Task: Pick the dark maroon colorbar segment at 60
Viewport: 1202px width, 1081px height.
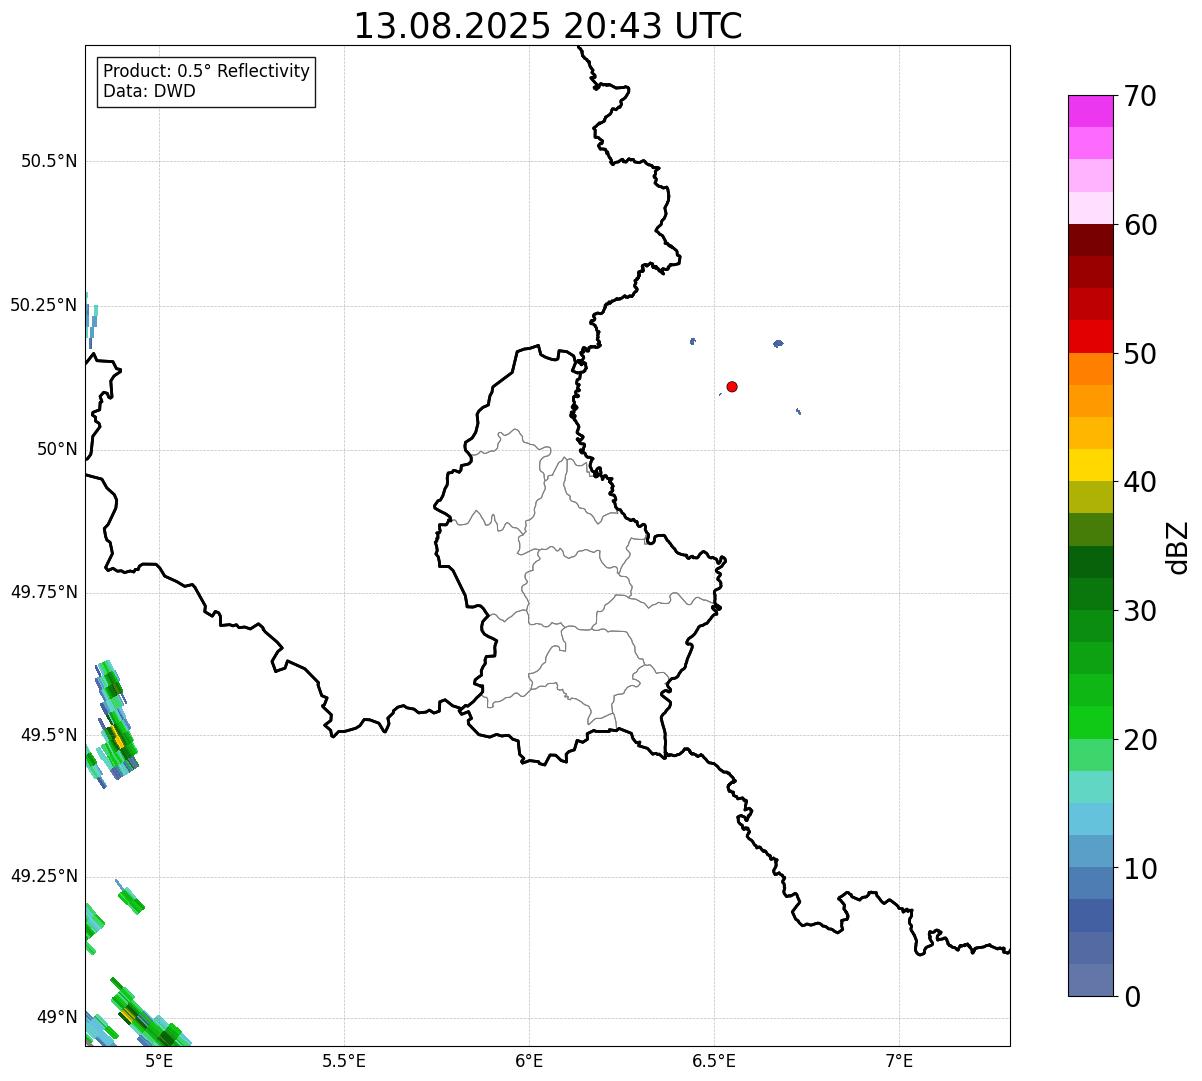Action: point(1090,240)
